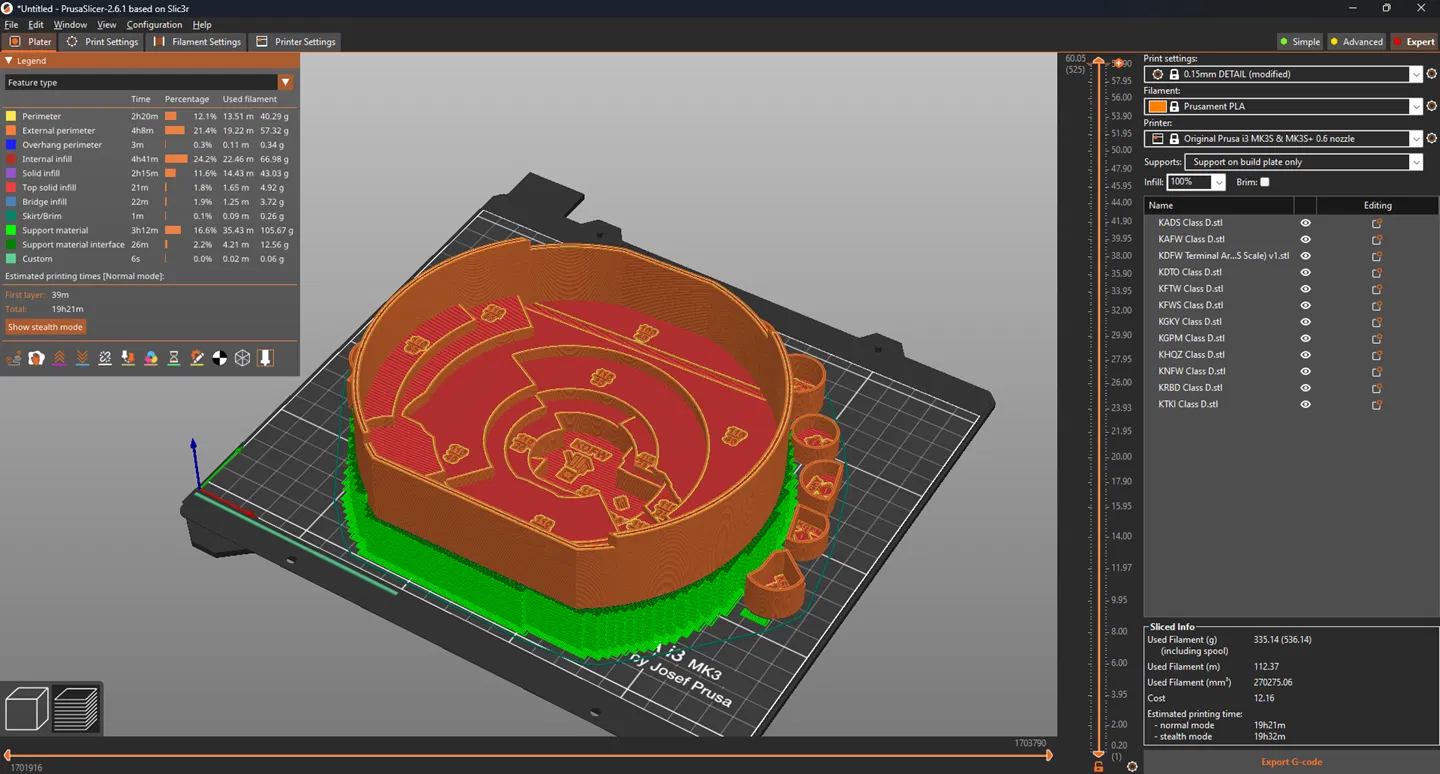Click editing icon for KGPM Class D.stl

[1377, 338]
